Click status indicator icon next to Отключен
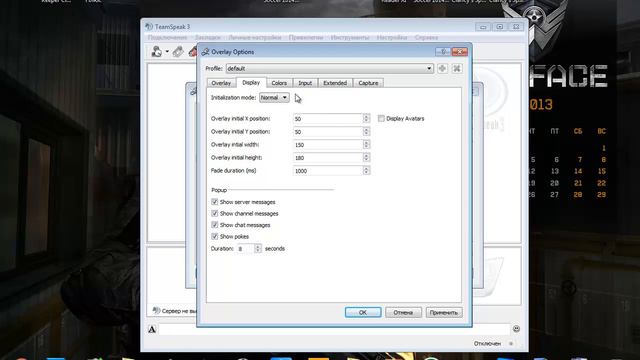This screenshot has height=360, width=640. click(511, 344)
